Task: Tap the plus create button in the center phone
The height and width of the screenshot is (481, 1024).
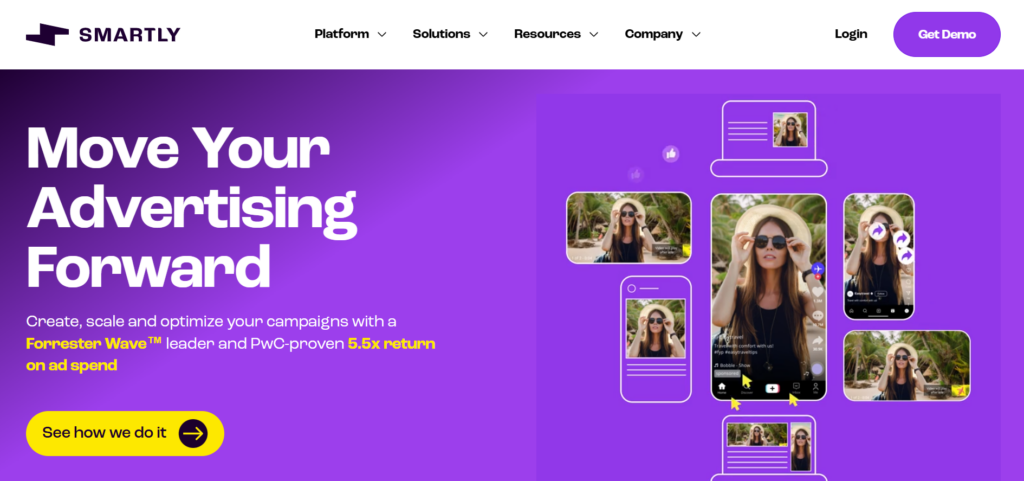Action: pos(772,388)
